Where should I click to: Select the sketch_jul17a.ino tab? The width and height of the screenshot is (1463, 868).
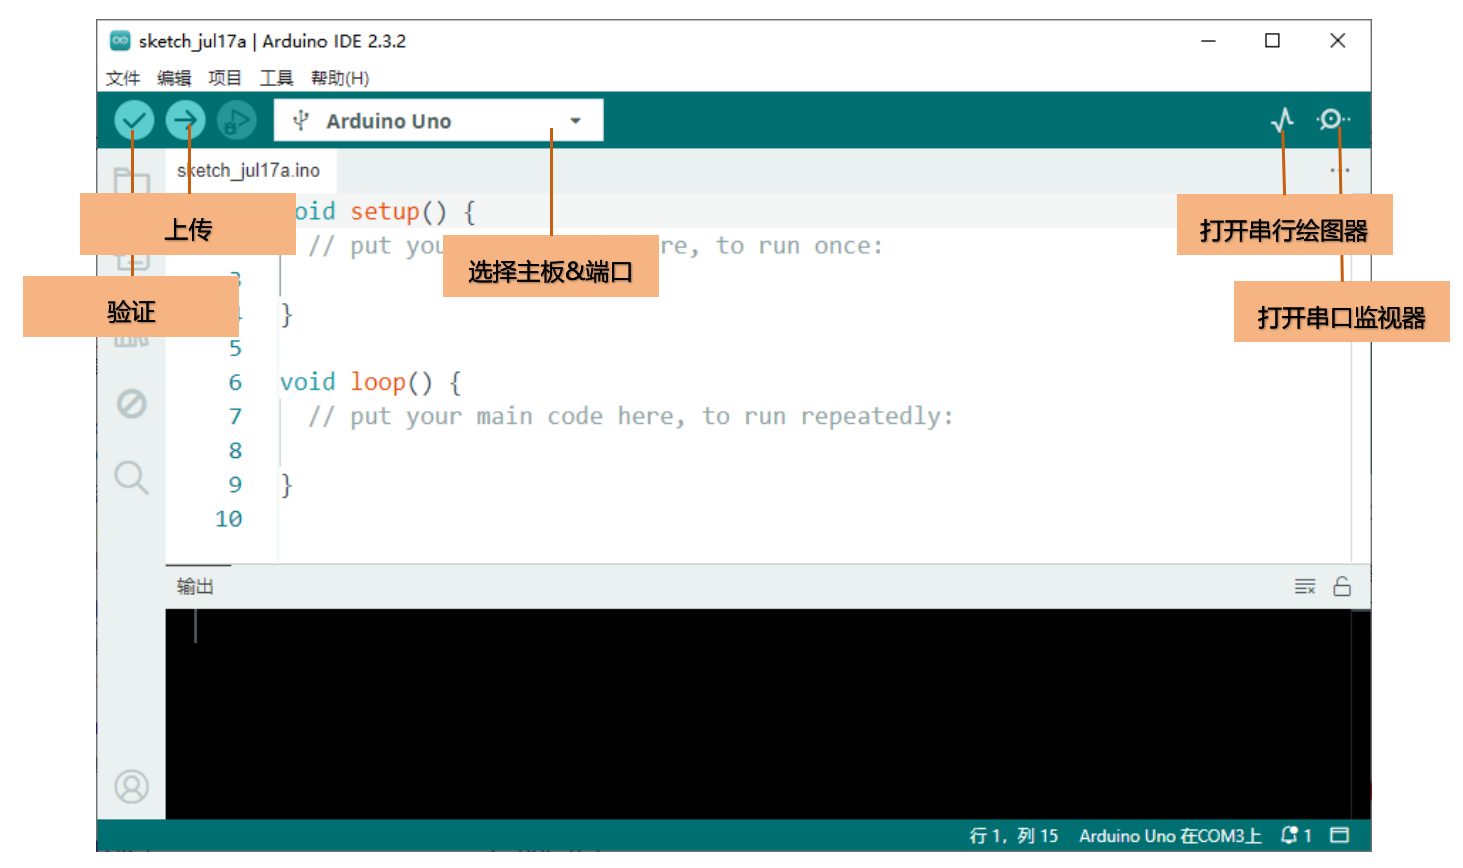pos(250,171)
